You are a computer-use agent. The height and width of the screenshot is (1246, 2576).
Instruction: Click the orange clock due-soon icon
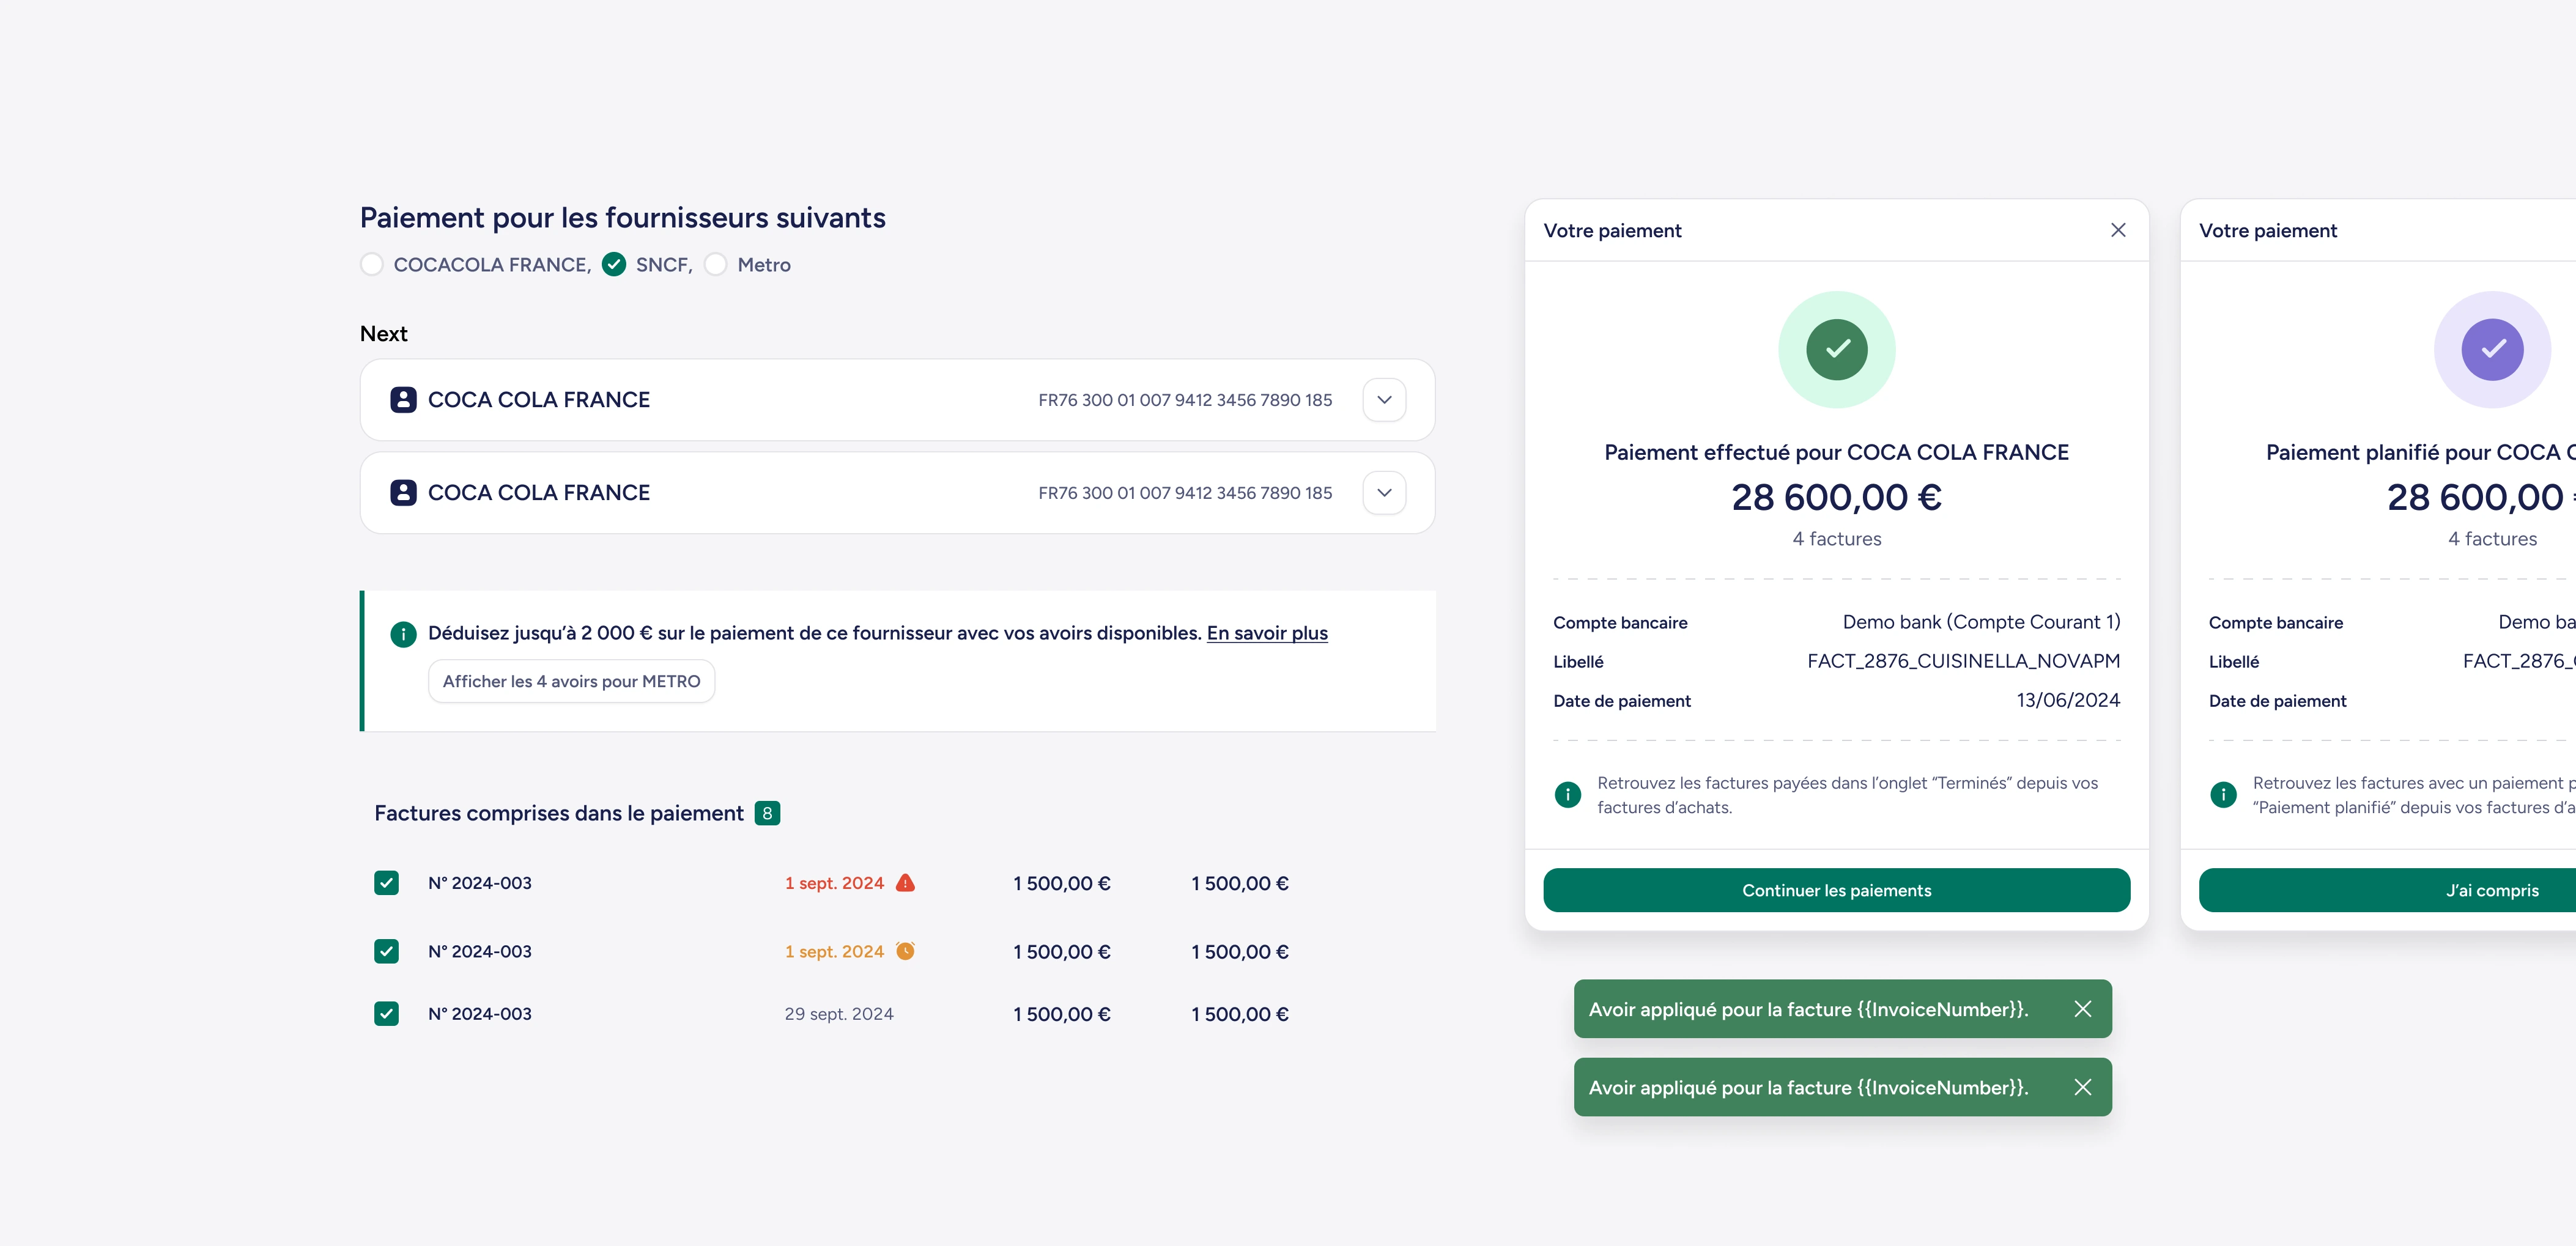(905, 951)
